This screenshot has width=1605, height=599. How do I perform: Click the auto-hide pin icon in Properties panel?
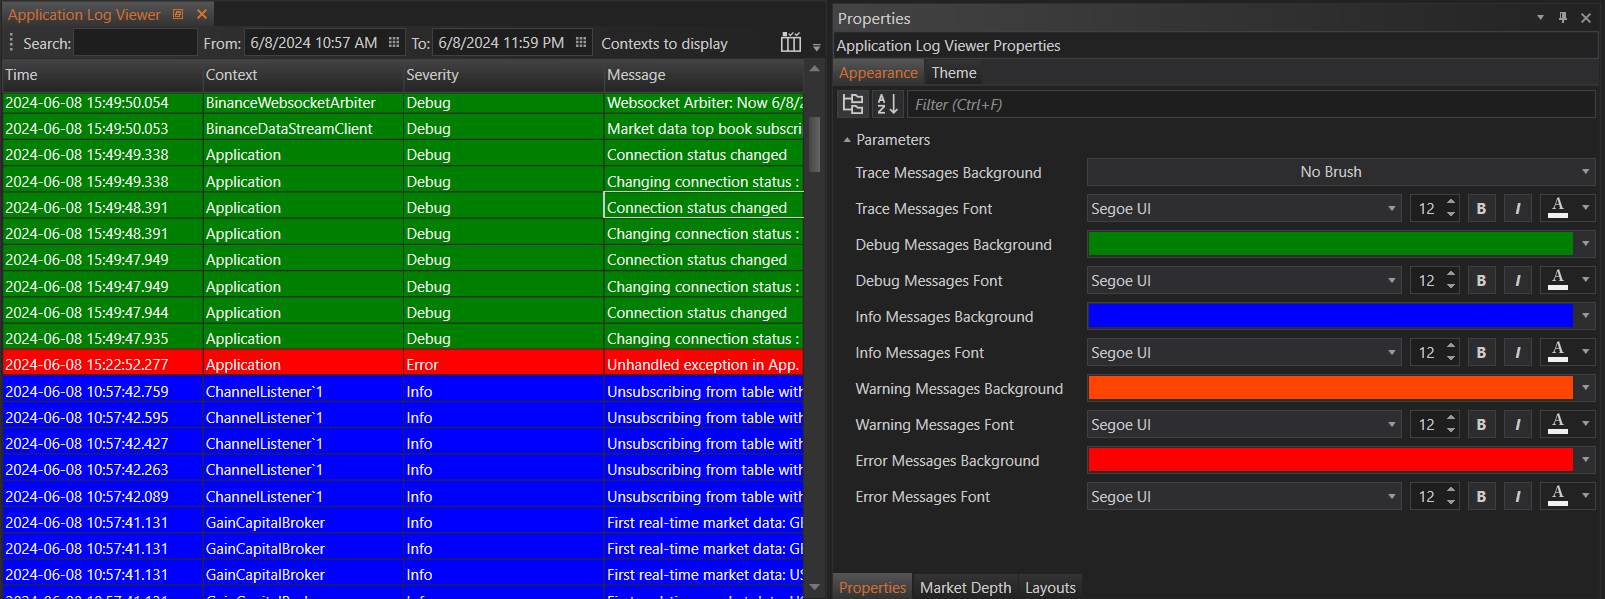tap(1562, 18)
